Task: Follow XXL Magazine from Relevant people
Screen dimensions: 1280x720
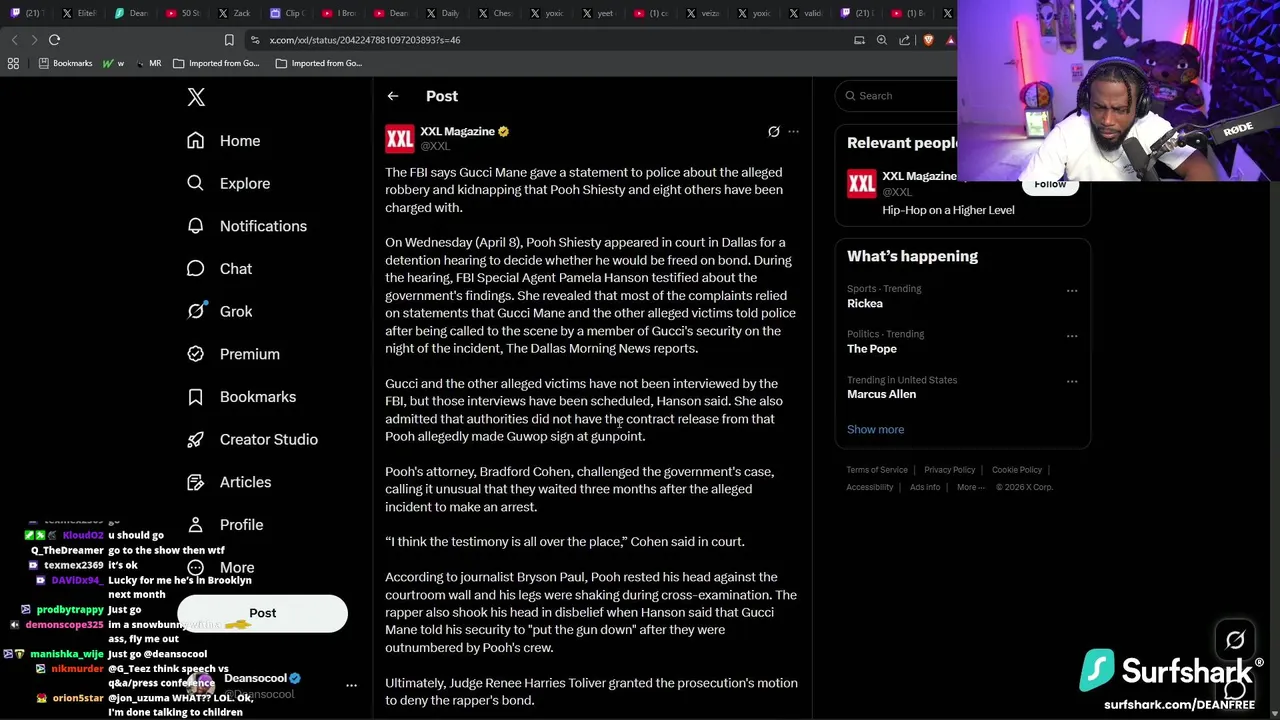Action: [1050, 186]
